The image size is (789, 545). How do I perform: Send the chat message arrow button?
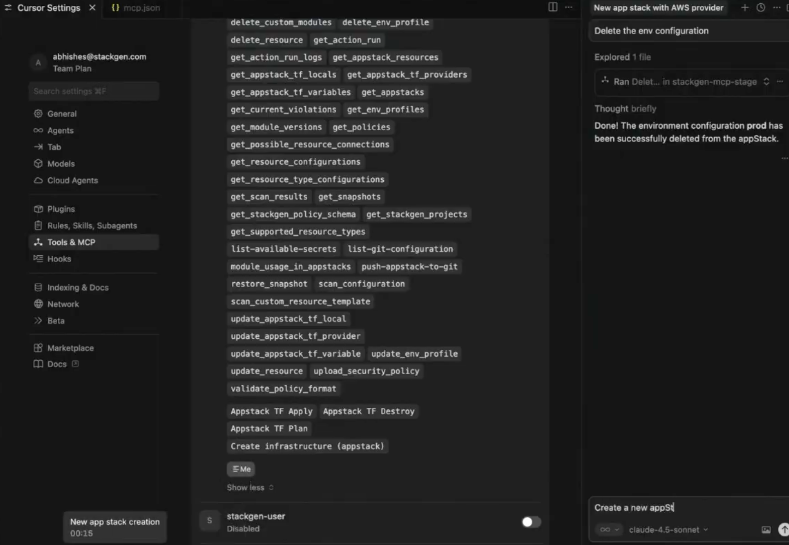tap(783, 529)
